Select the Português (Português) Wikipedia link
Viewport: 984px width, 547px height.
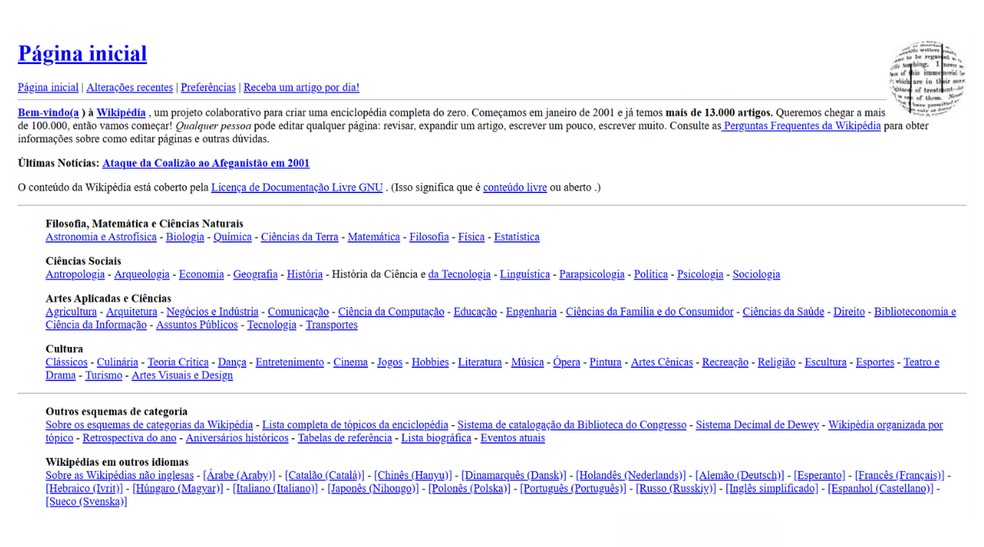[573, 488]
